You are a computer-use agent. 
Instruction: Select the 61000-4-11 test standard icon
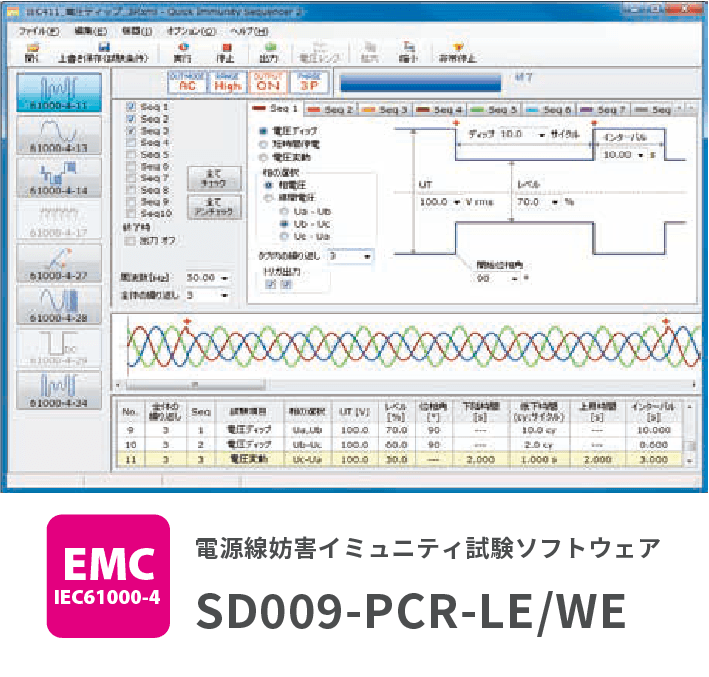(x=59, y=93)
